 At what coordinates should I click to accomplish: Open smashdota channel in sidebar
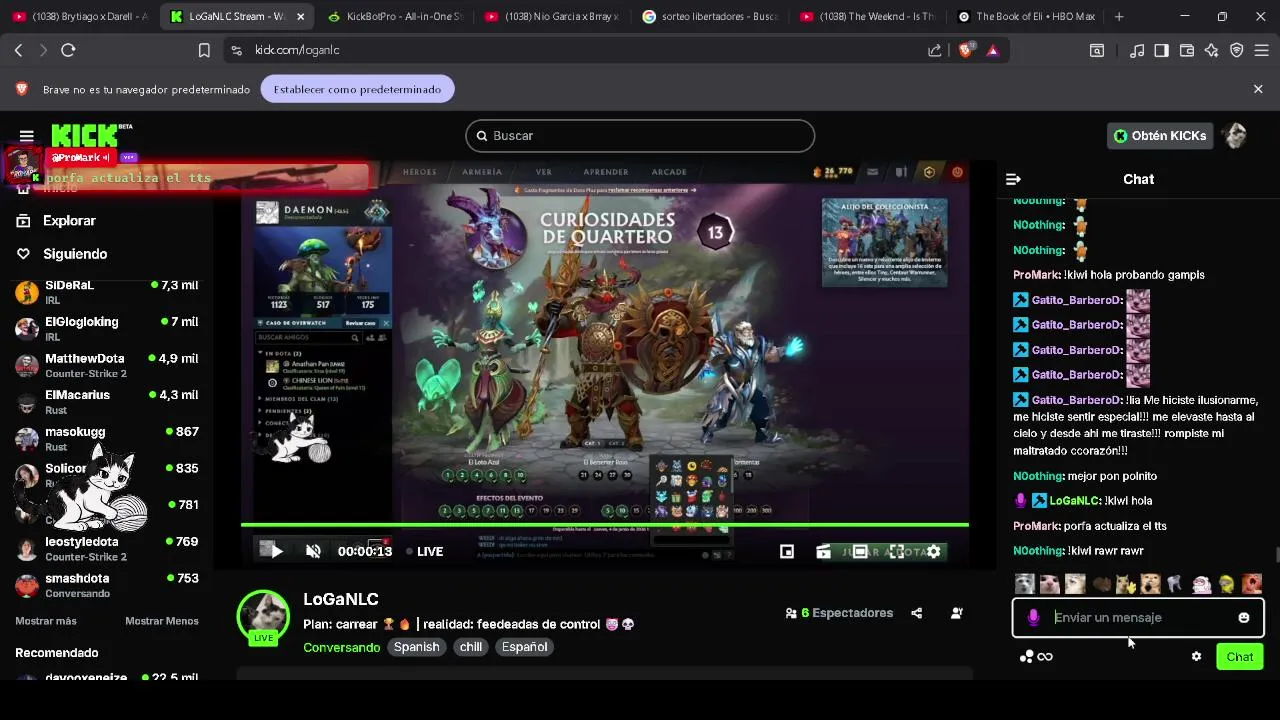[x=107, y=586]
